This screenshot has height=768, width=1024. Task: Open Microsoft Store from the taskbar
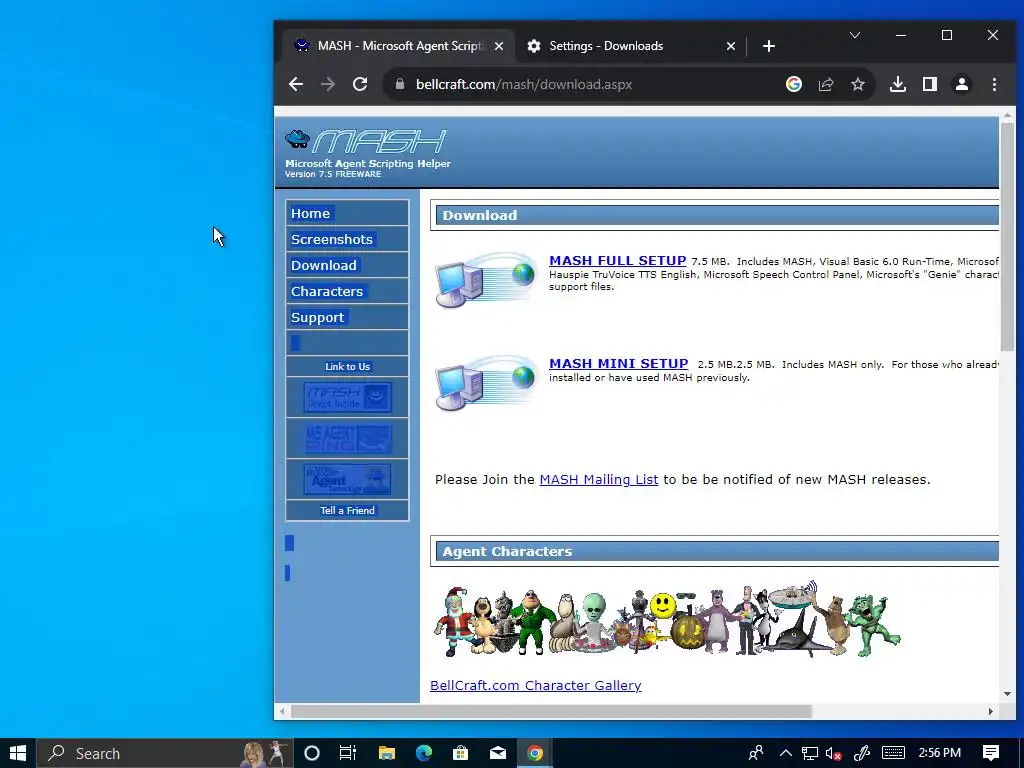click(x=460, y=753)
